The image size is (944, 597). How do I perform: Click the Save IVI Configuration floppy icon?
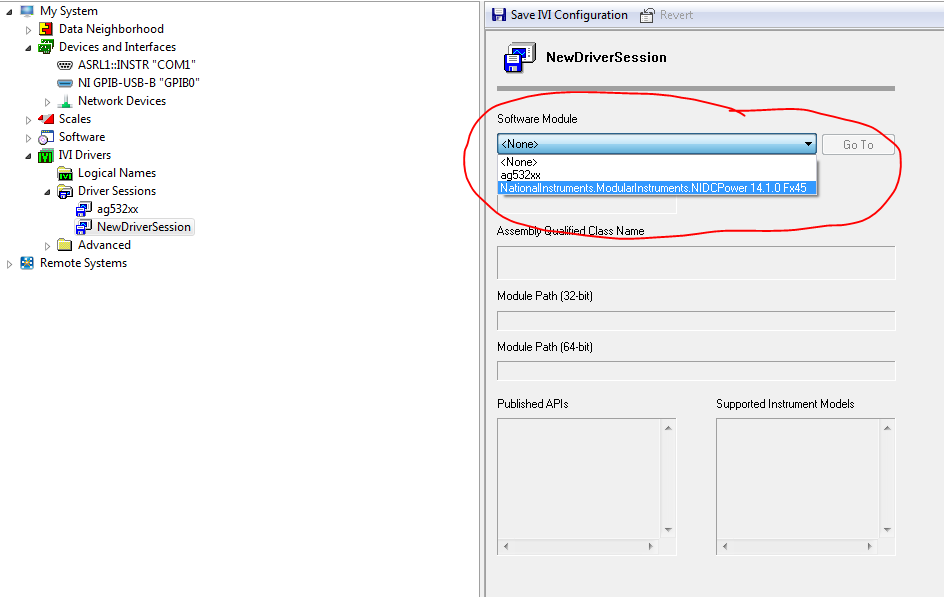coord(498,14)
